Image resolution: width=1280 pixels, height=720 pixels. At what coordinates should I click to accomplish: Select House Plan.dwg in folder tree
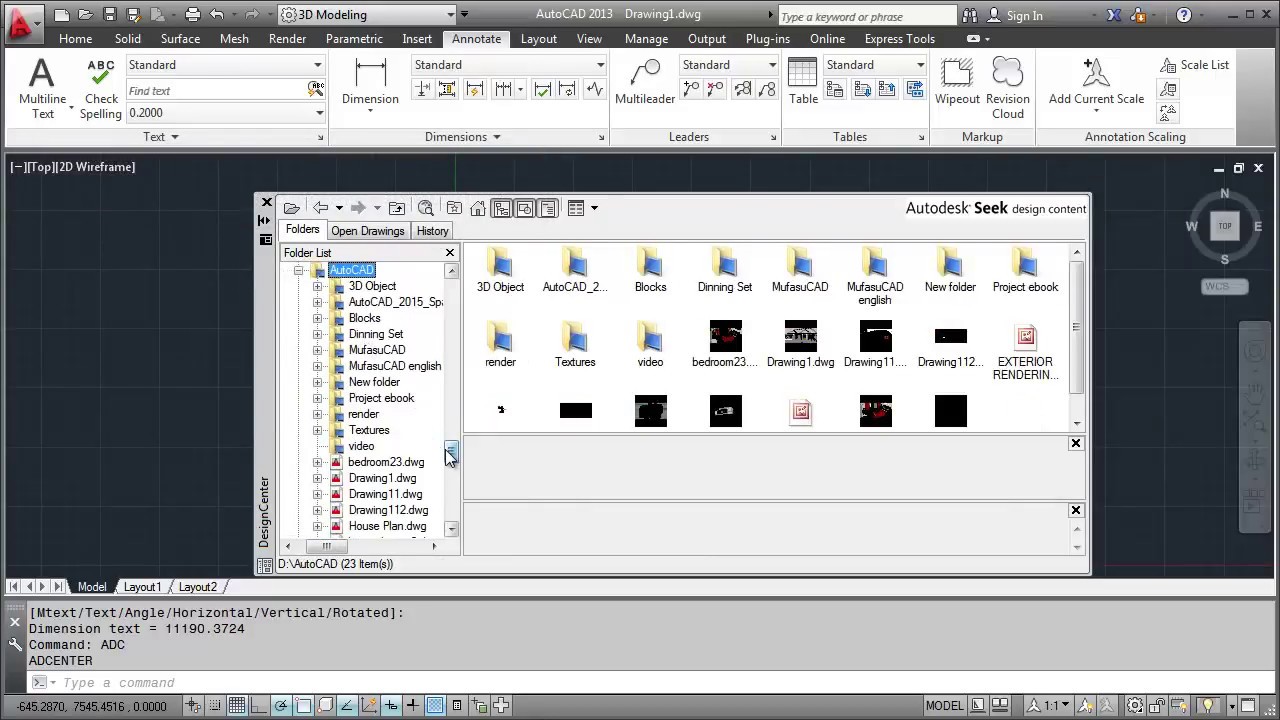point(387,526)
